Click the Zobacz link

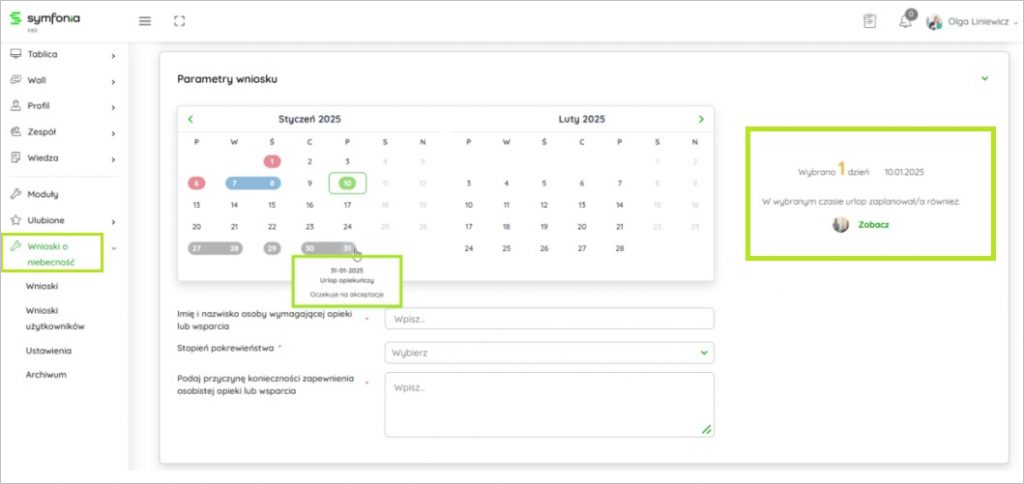point(873,225)
